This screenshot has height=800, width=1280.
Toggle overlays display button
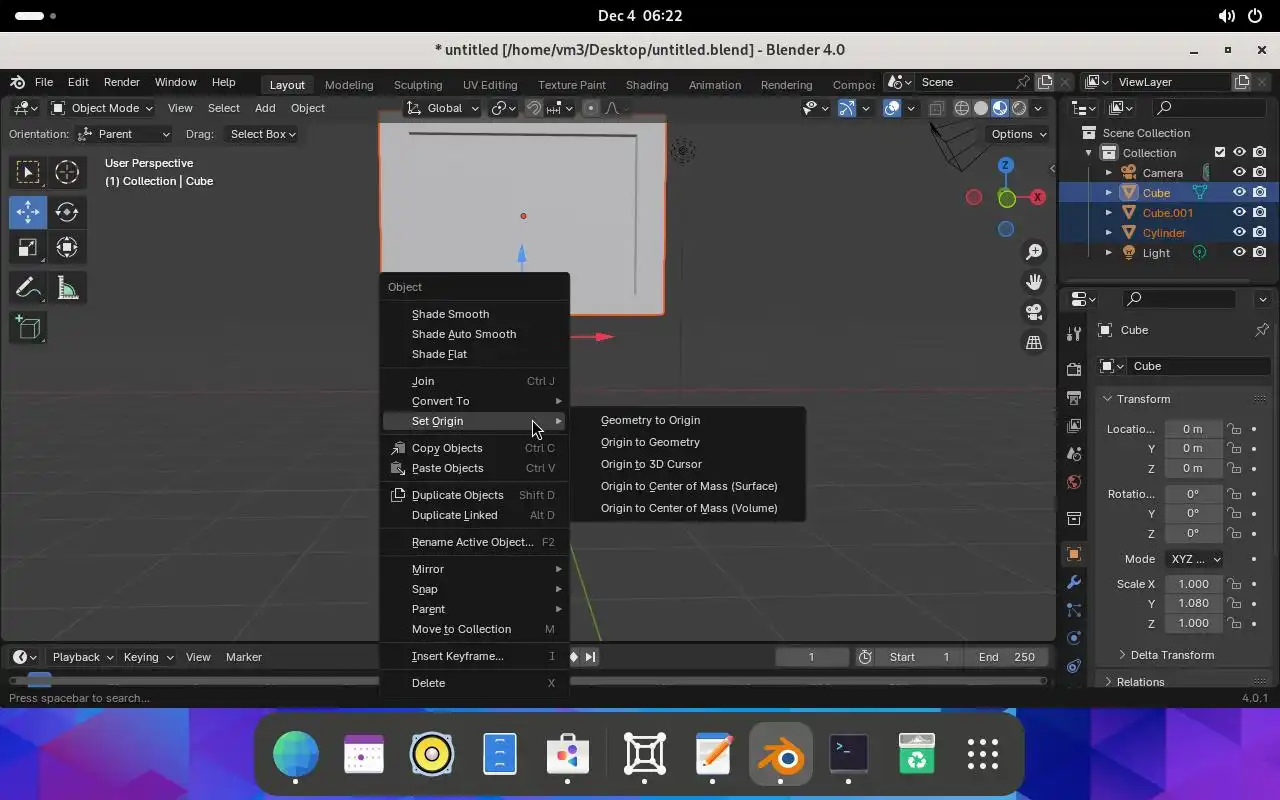892,108
